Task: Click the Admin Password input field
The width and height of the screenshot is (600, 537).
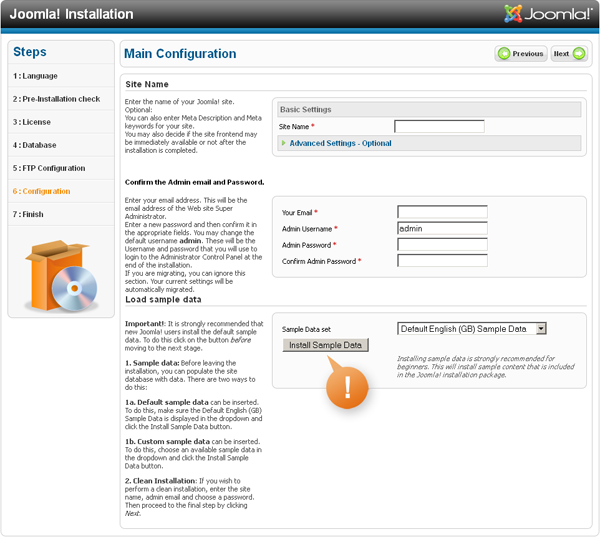Action: (442, 244)
